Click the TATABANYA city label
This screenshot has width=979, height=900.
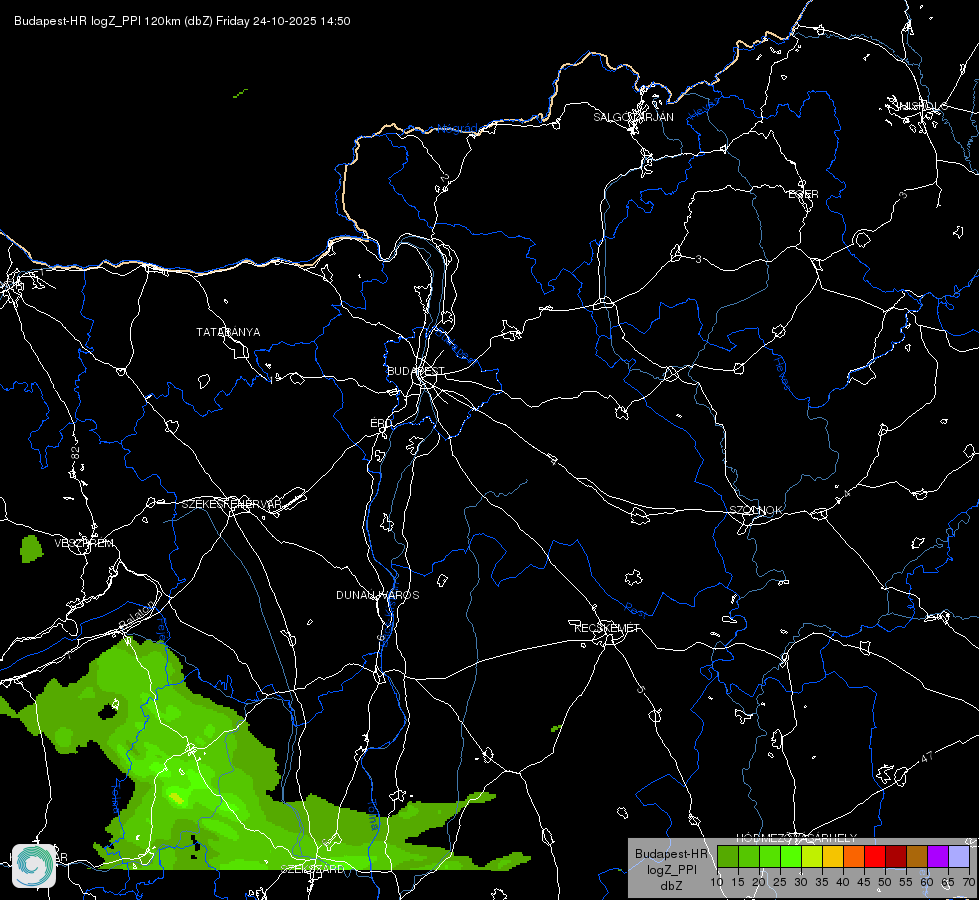click(228, 332)
